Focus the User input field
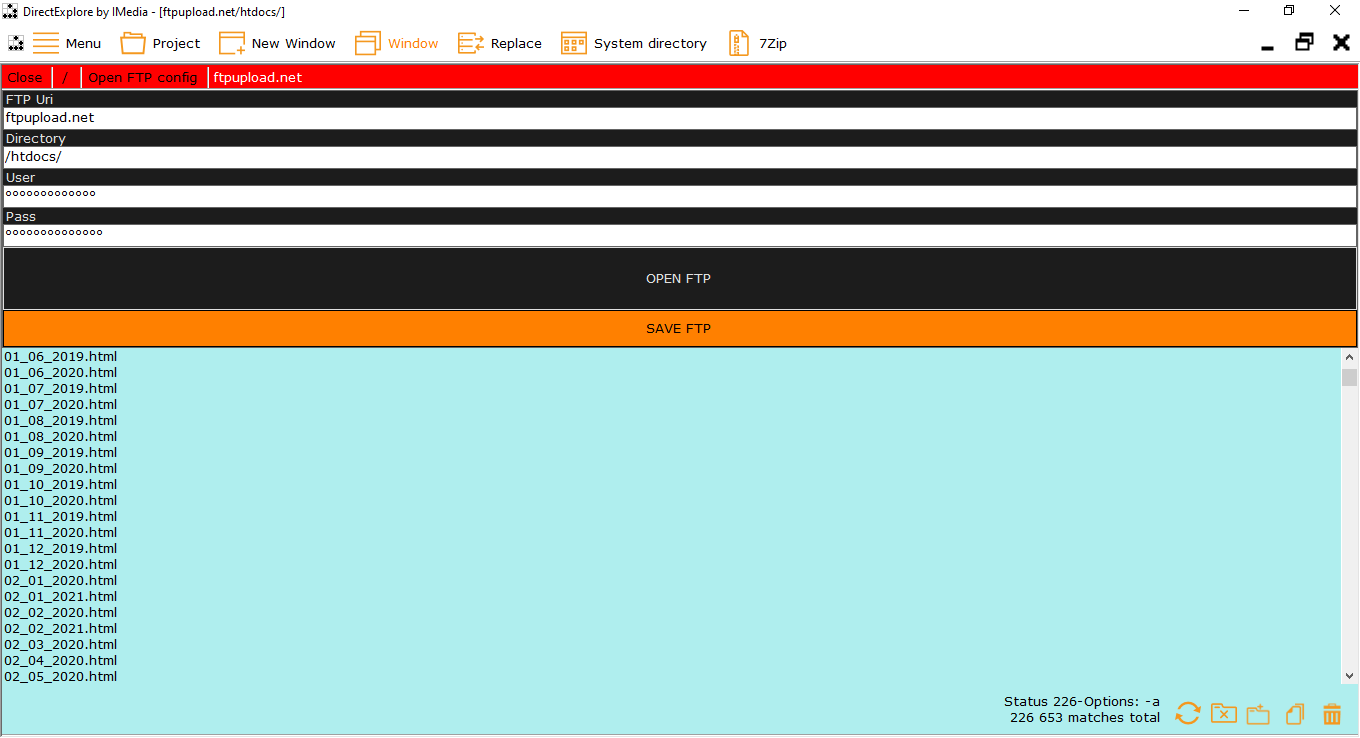 tap(679, 196)
